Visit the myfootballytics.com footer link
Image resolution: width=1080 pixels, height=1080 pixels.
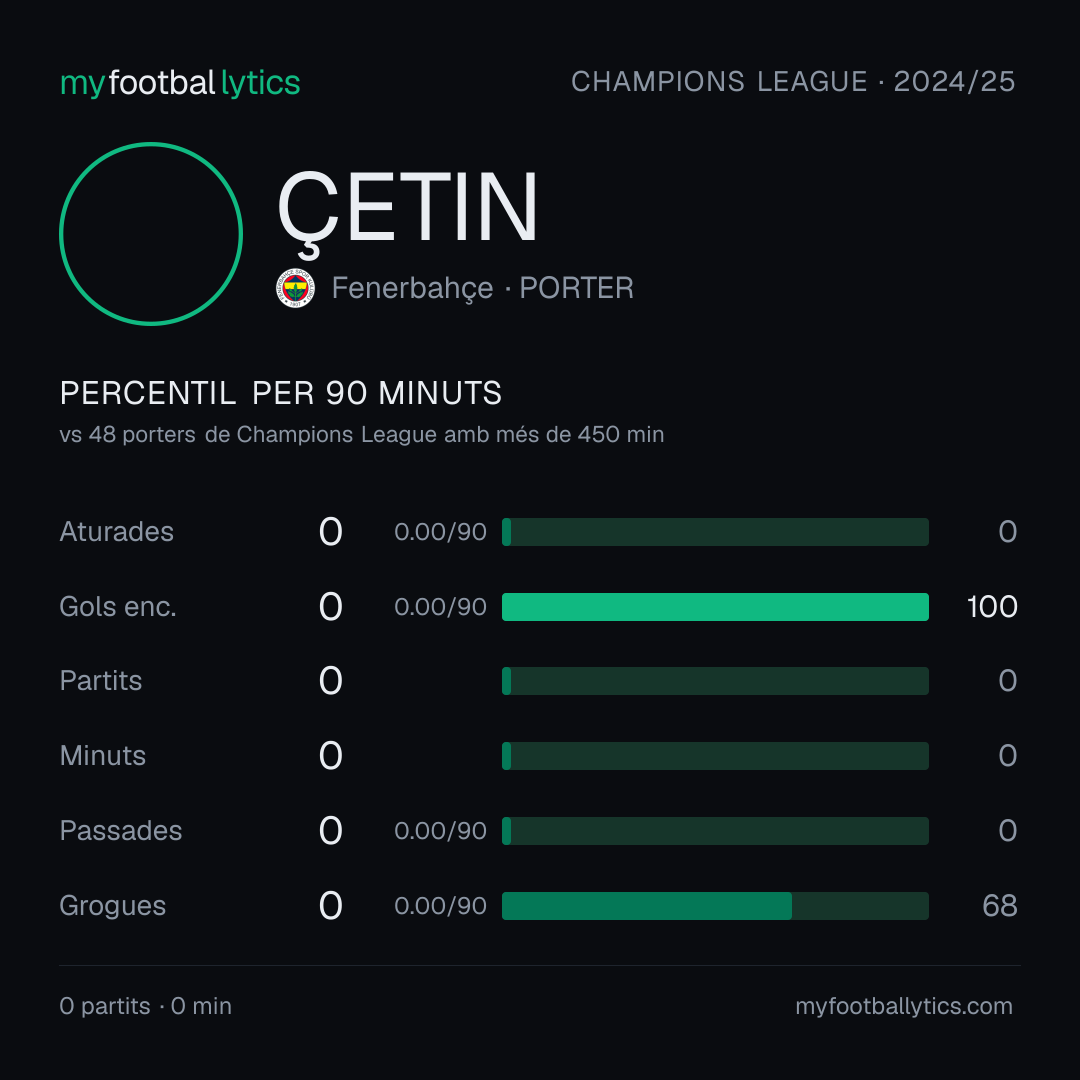904,1006
